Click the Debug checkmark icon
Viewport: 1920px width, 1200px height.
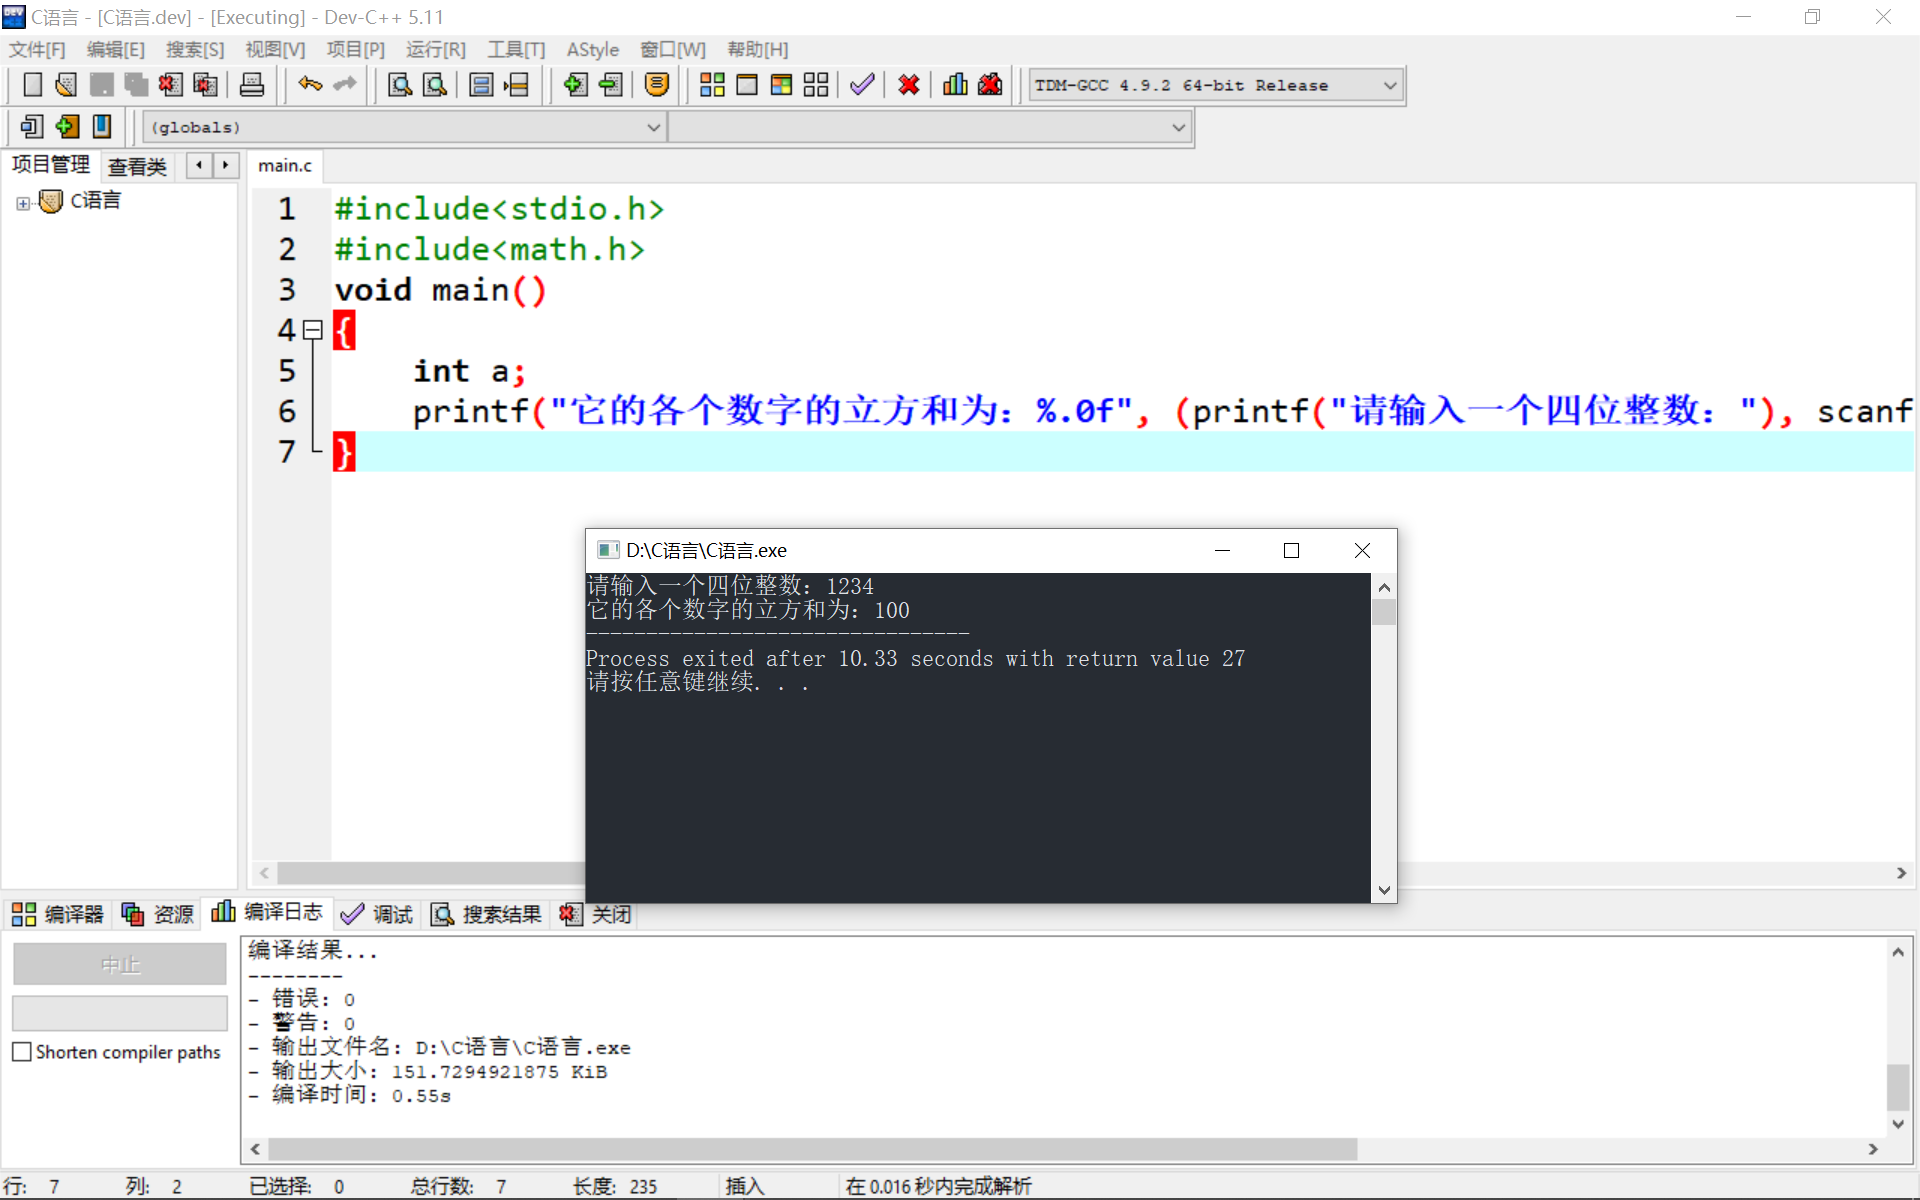point(862,85)
